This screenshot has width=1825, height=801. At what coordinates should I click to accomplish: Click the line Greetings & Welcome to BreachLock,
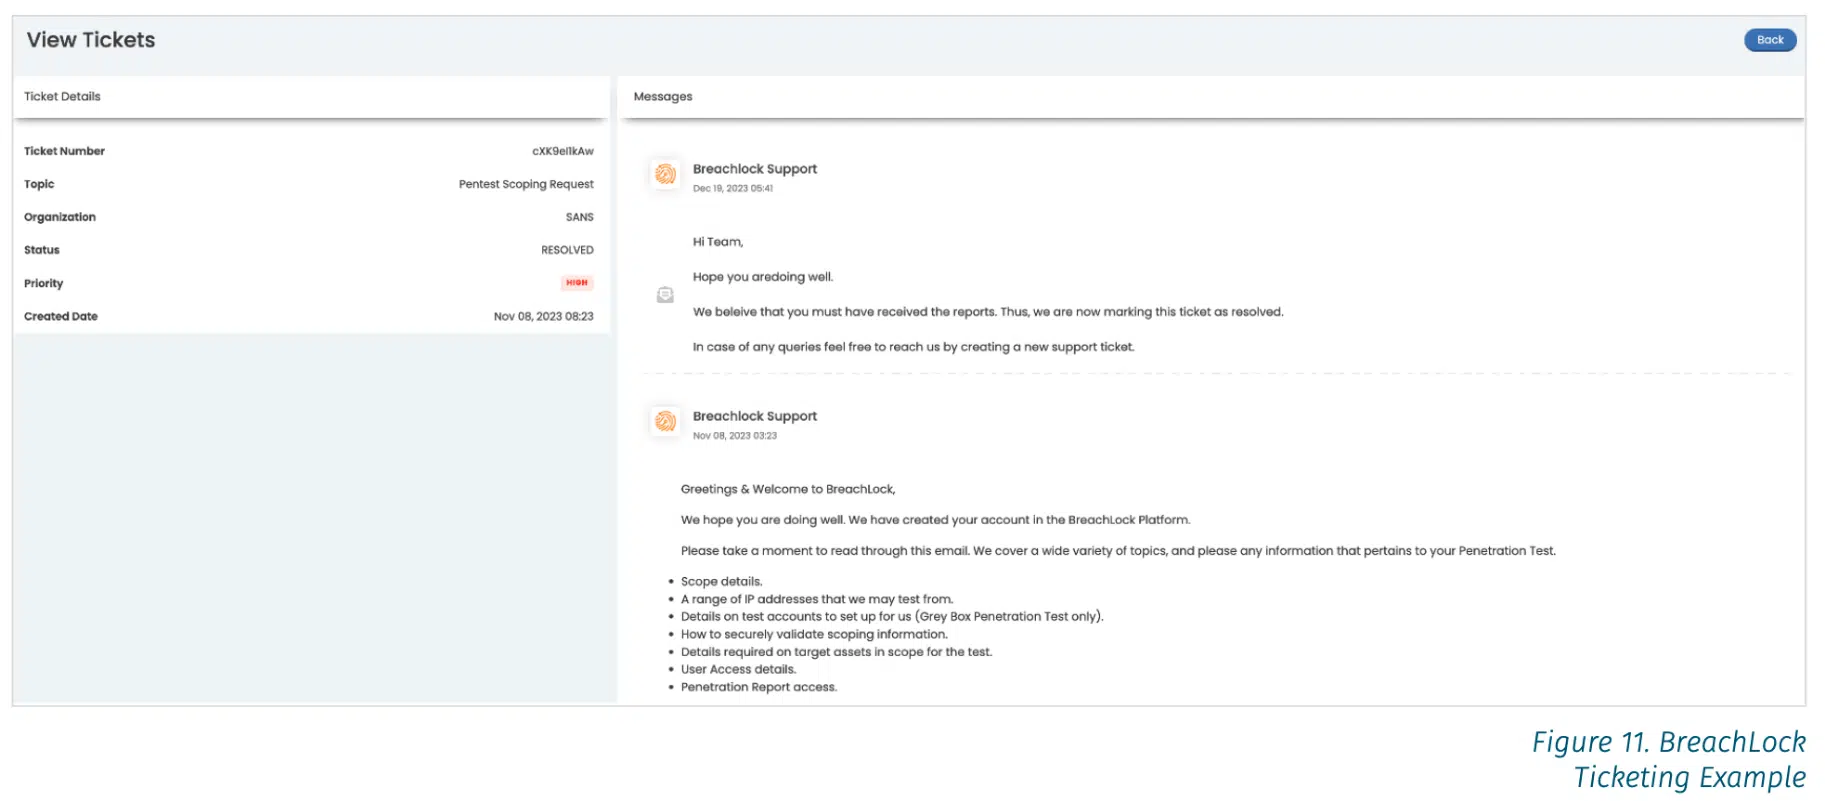pos(788,489)
